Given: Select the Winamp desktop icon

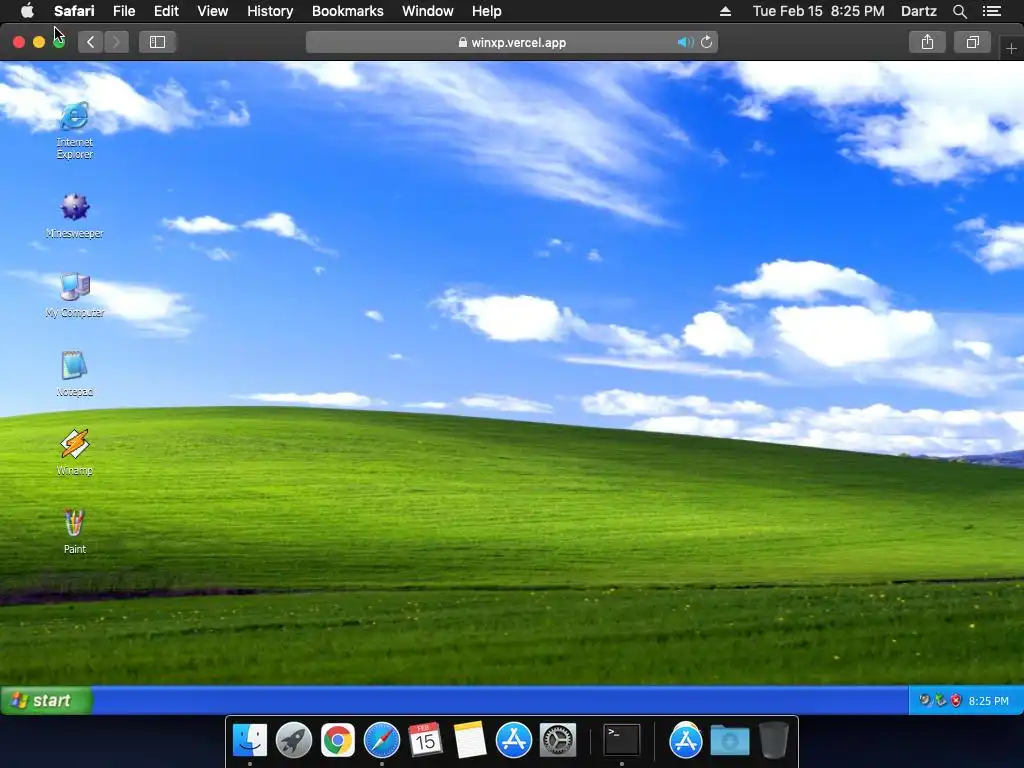Looking at the screenshot, I should click(x=74, y=453).
